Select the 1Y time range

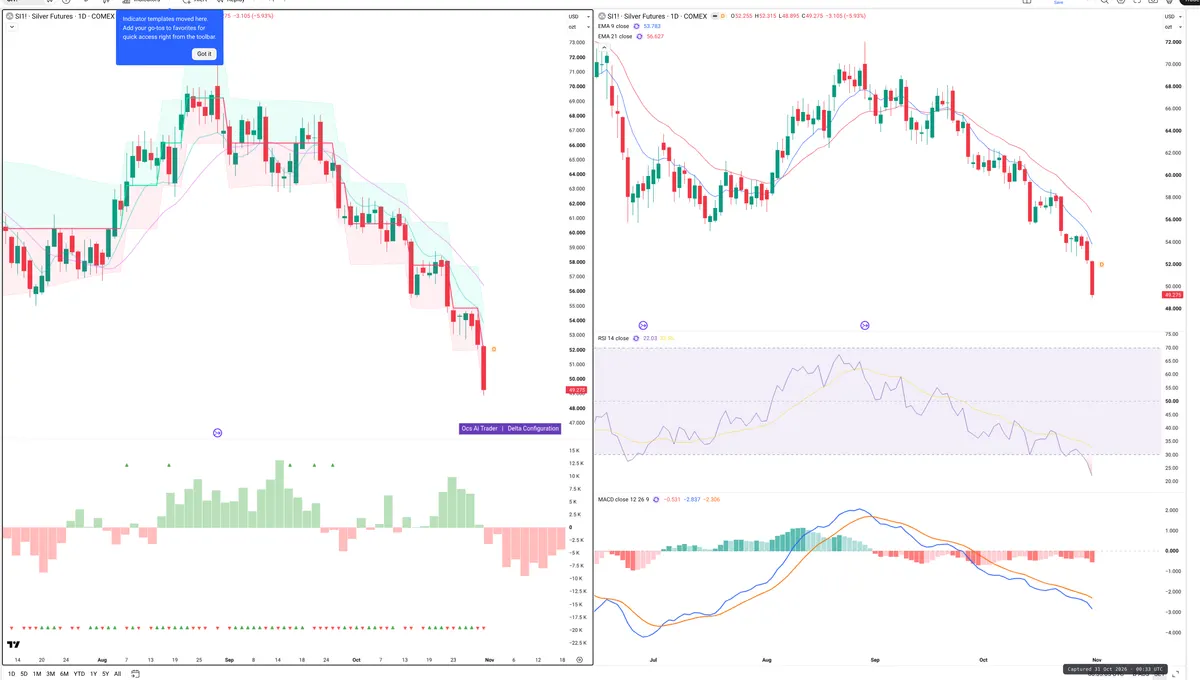(x=94, y=674)
